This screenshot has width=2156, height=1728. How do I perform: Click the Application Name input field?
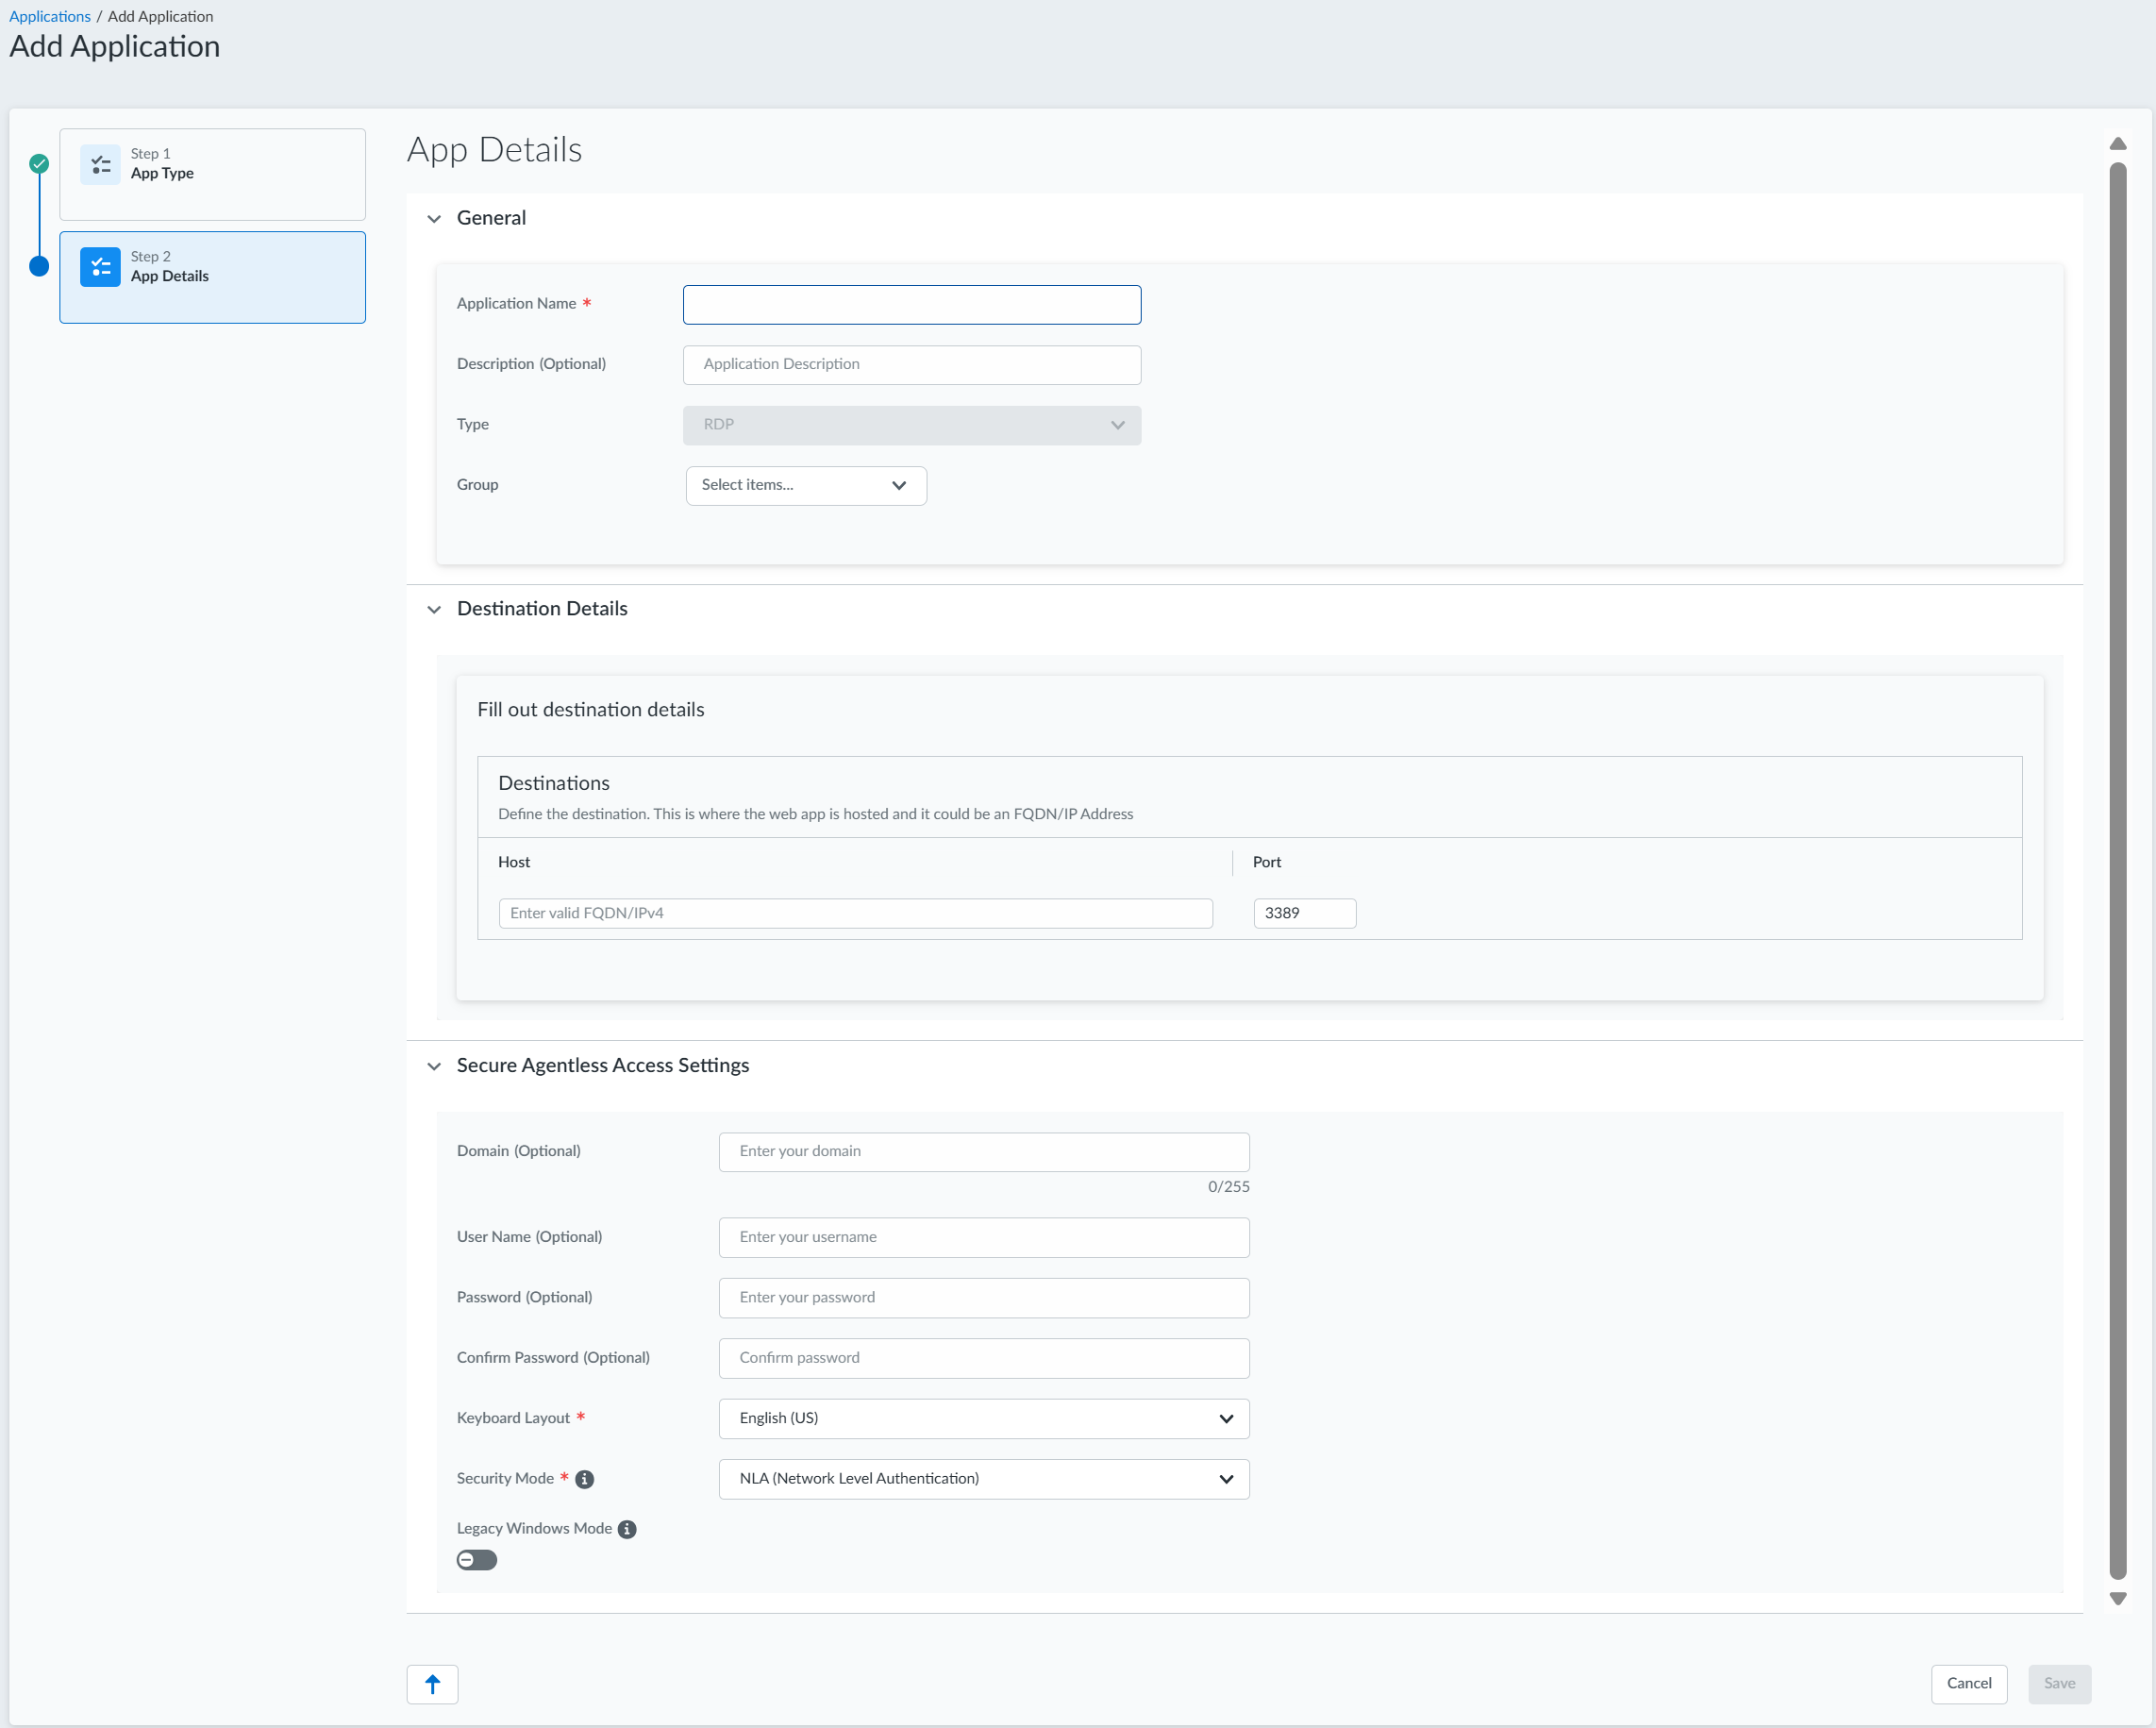(911, 304)
